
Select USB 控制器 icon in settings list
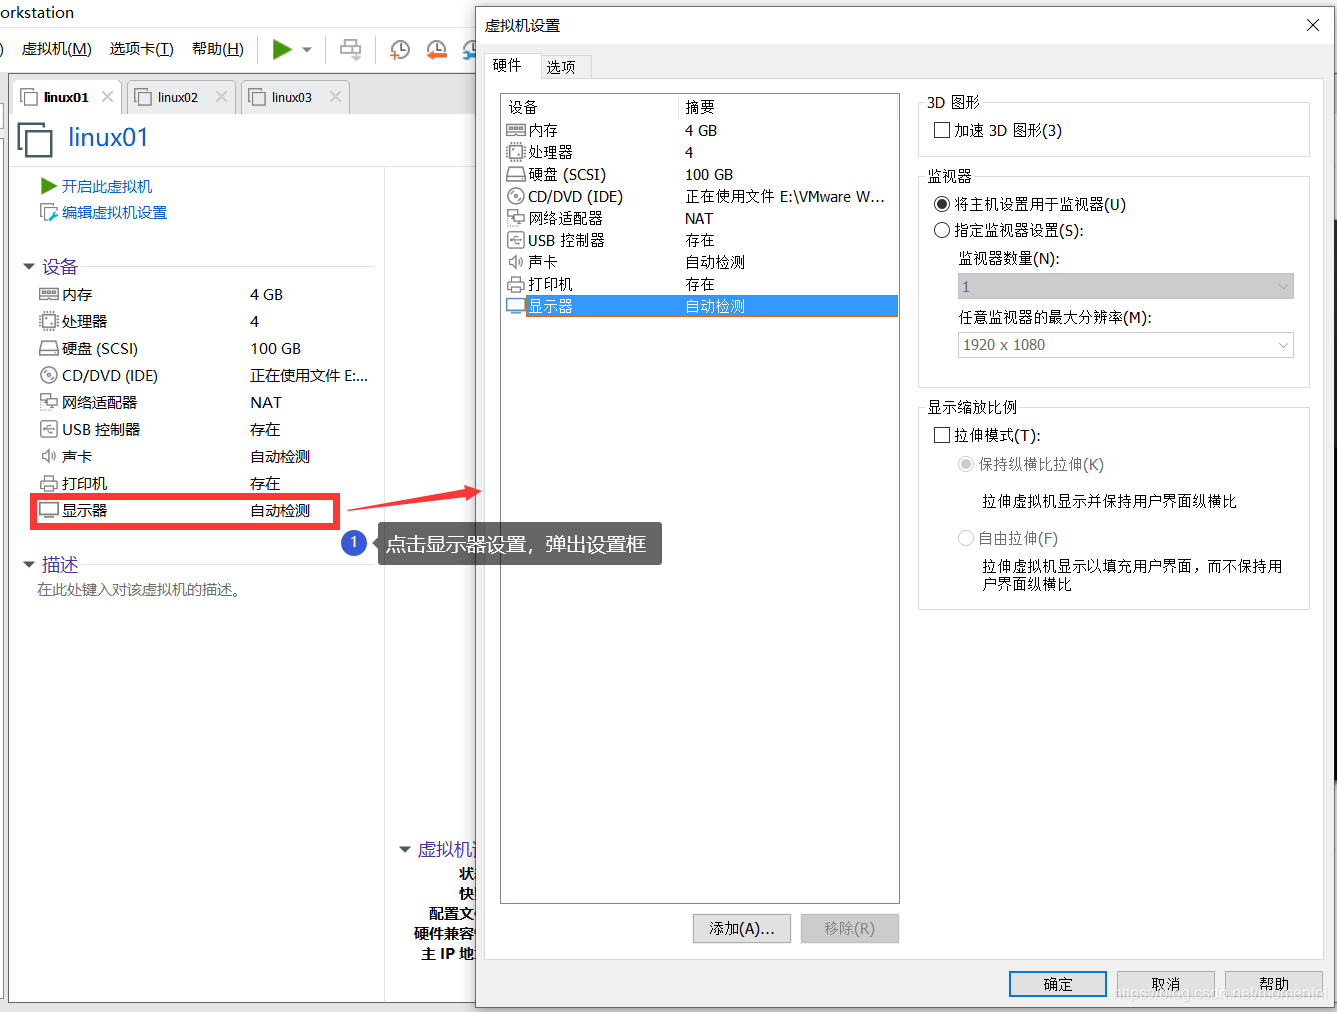tap(516, 240)
